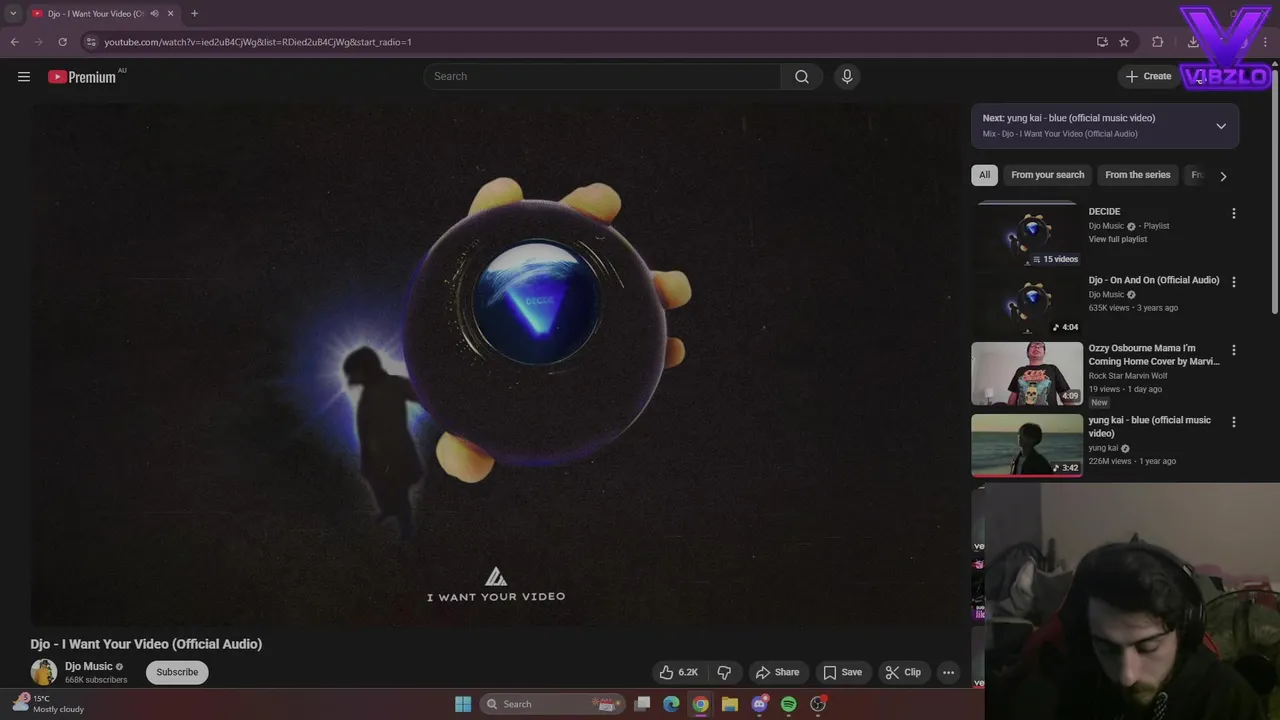Screen dimensions: 1280x720
Task: Select the From the series chip
Action: click(1137, 175)
